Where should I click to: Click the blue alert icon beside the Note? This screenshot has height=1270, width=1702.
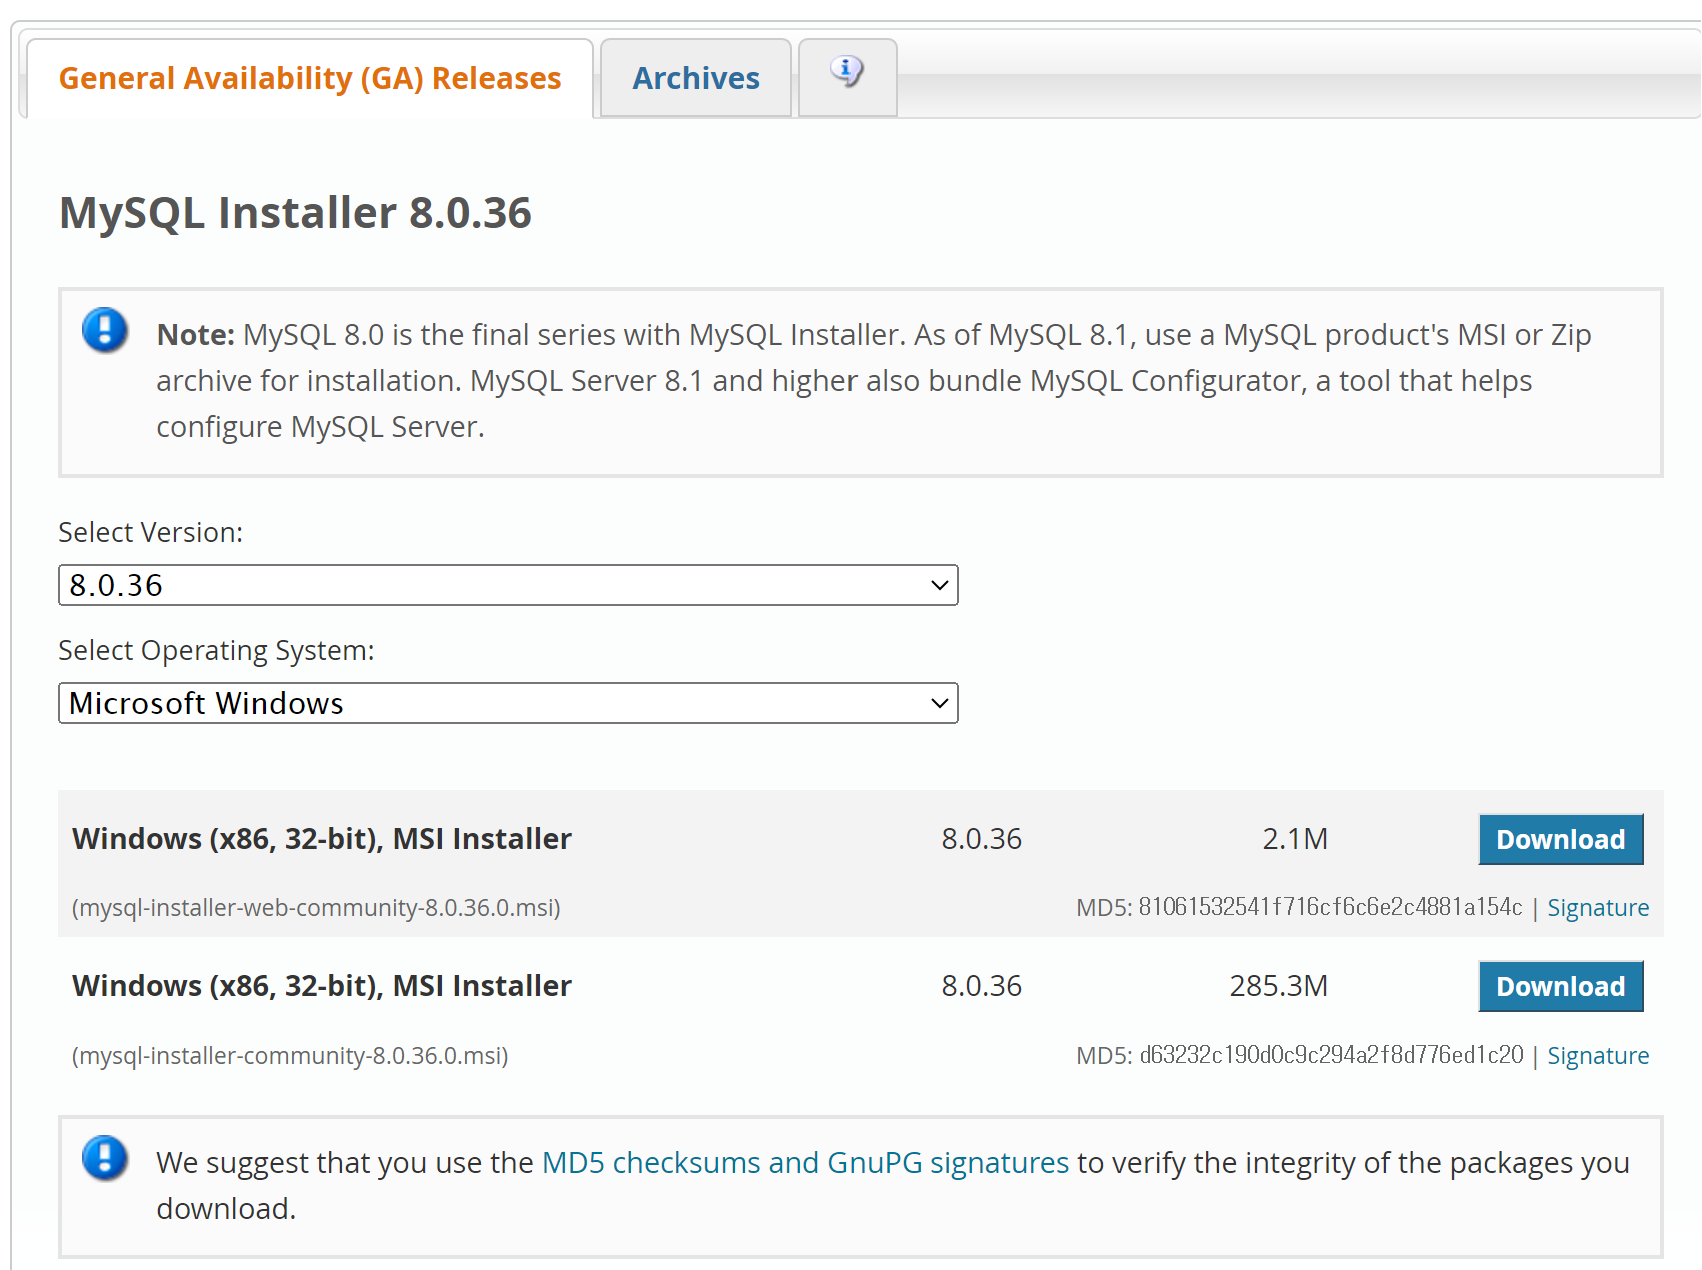(x=105, y=331)
